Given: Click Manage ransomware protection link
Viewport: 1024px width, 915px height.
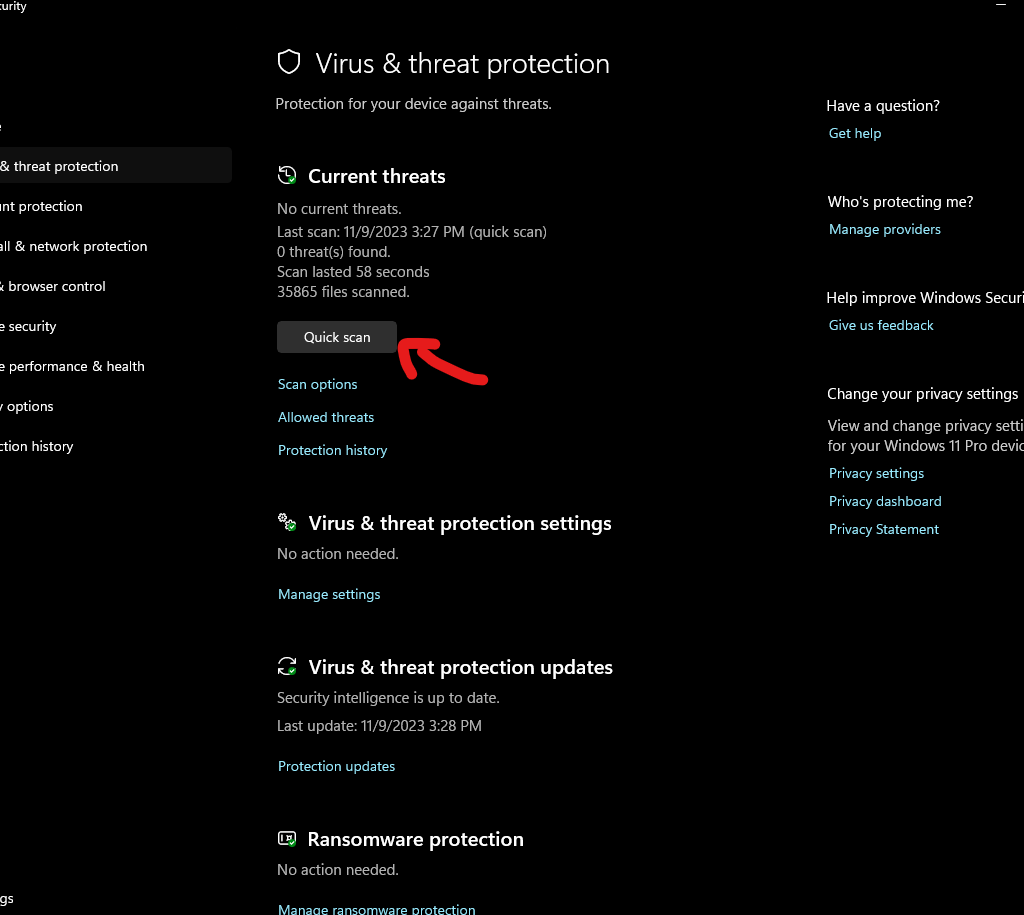Looking at the screenshot, I should [376, 909].
